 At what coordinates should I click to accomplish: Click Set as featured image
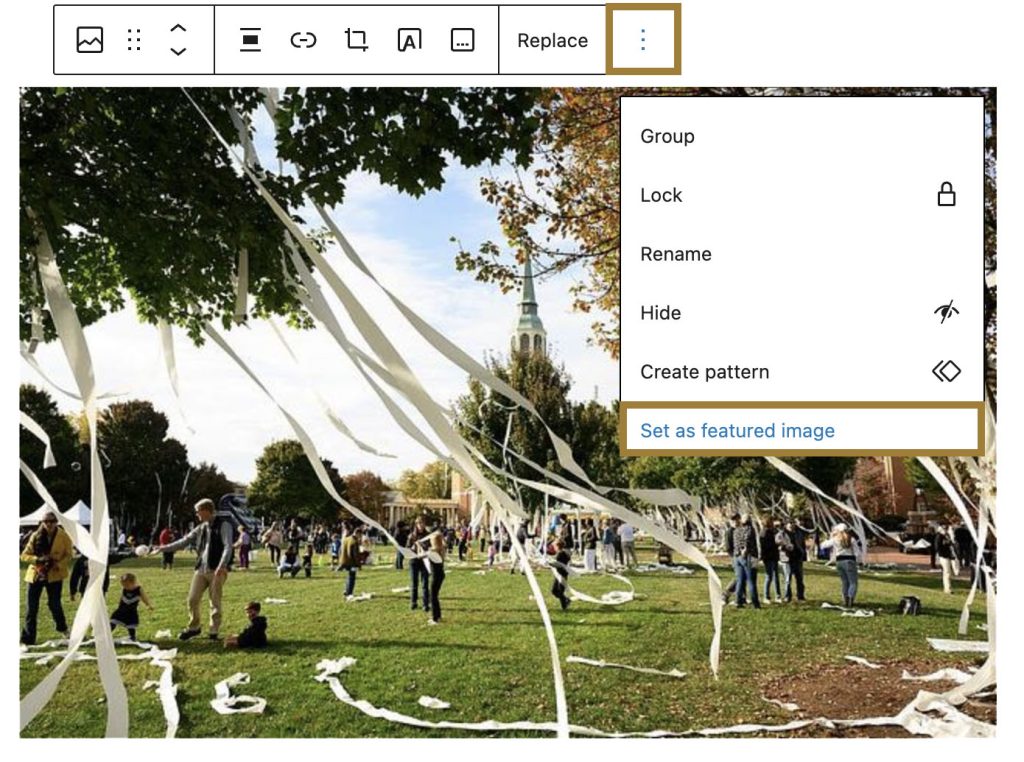point(737,431)
